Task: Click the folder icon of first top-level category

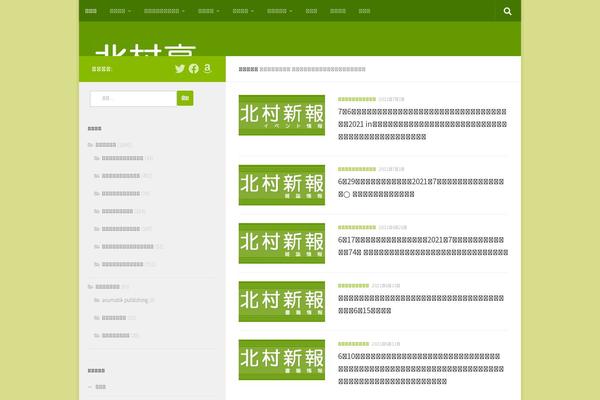Action: [90, 144]
